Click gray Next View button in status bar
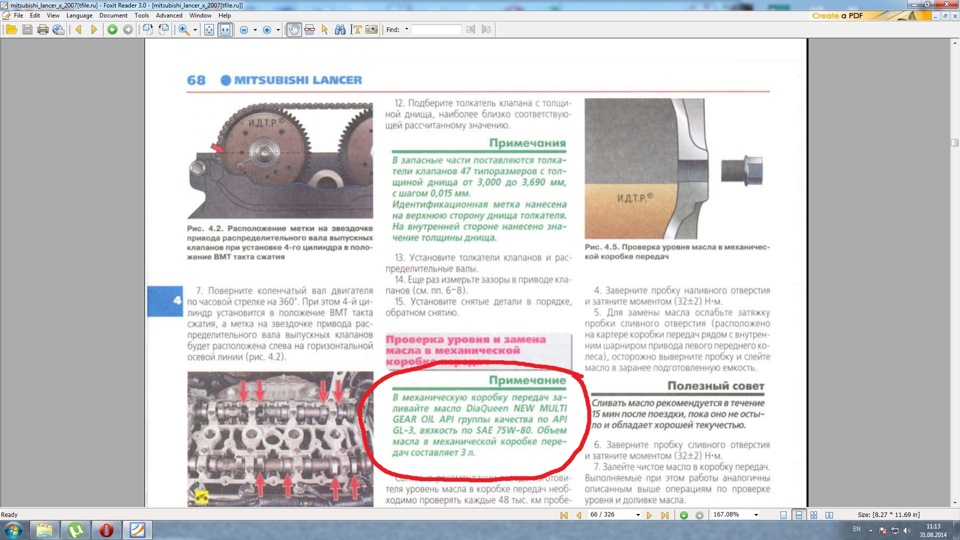The width and height of the screenshot is (960, 540). [x=699, y=515]
